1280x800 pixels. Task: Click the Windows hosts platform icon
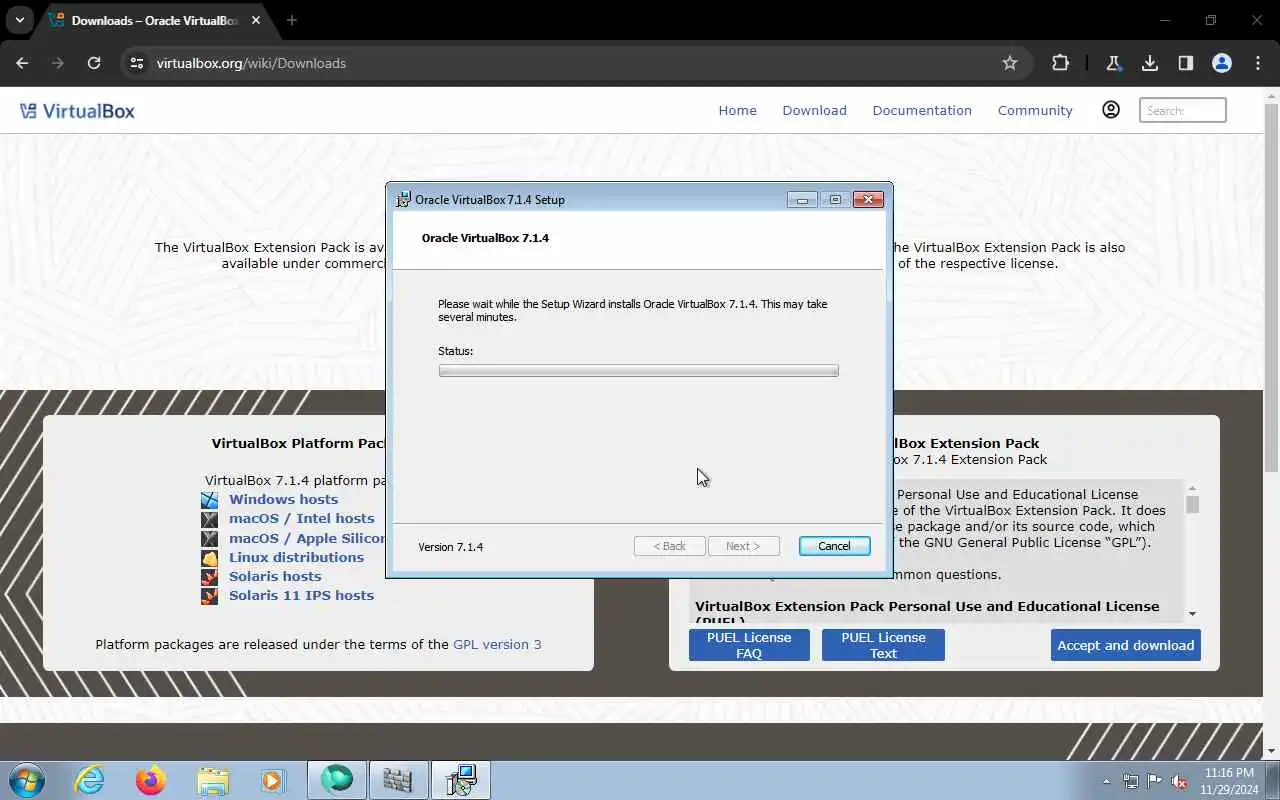(x=209, y=500)
